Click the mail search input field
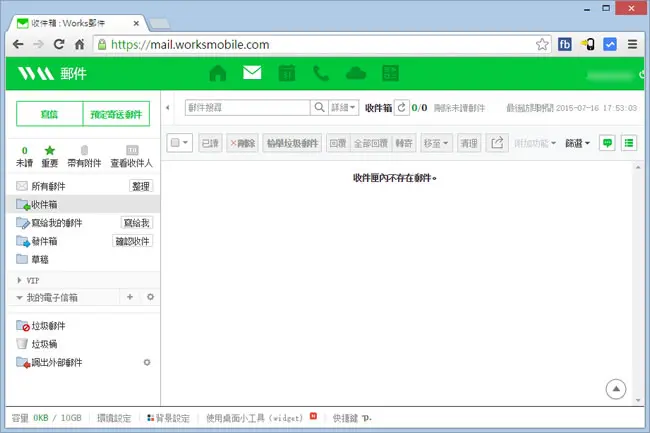 click(x=247, y=108)
